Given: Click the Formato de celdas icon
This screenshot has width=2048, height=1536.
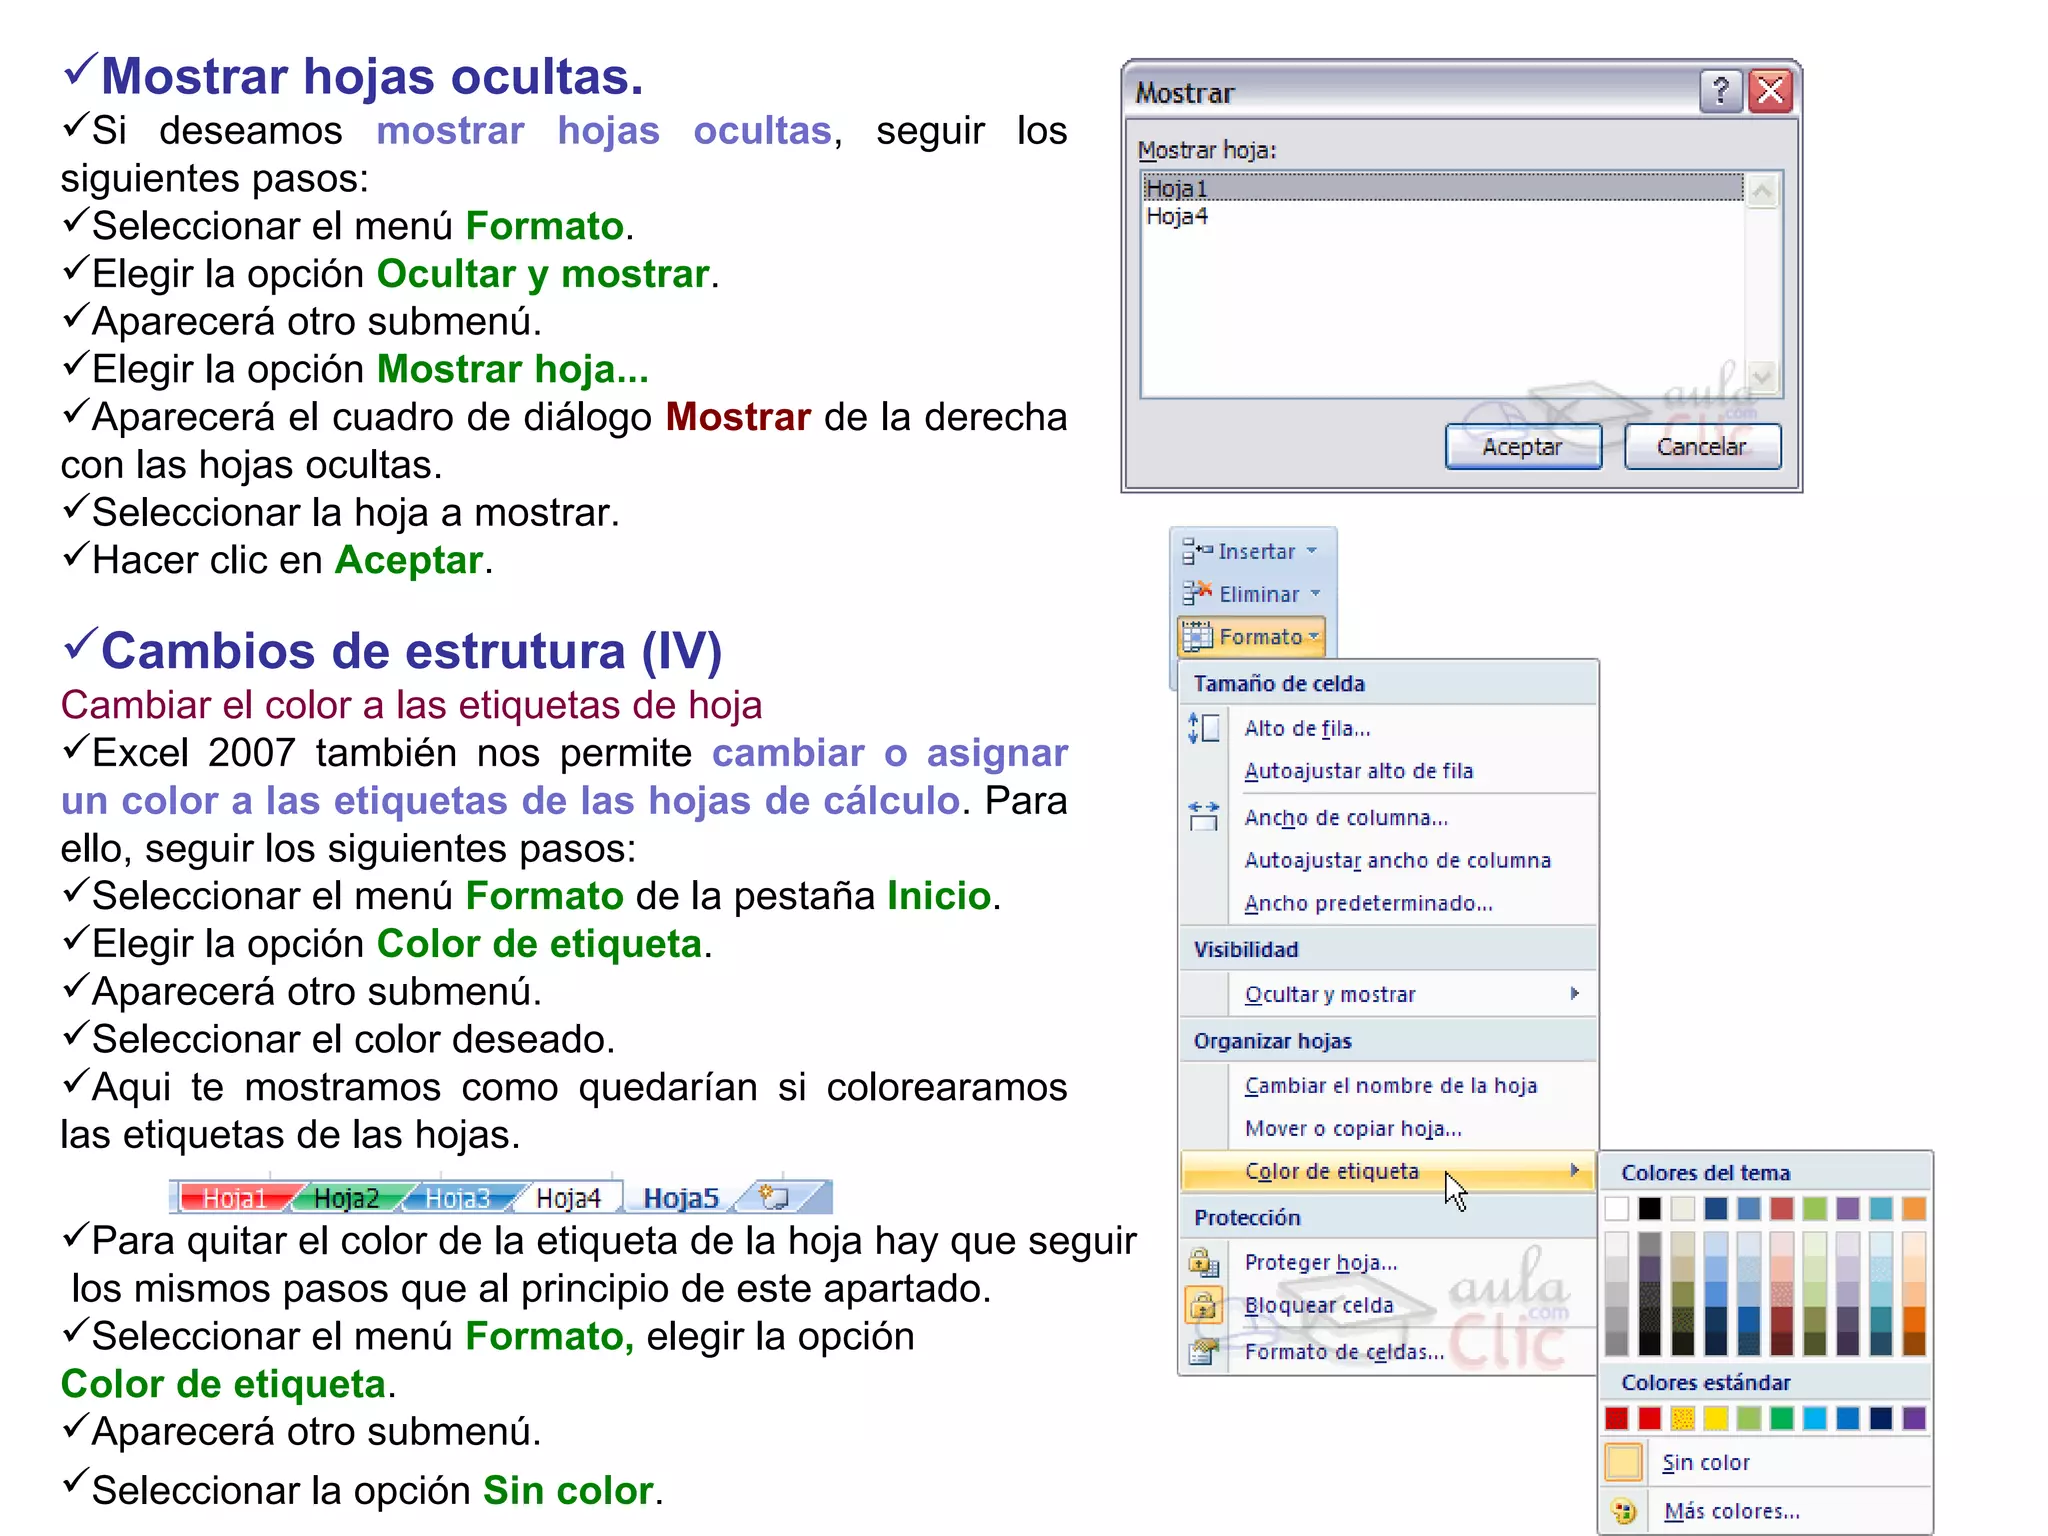Looking at the screenshot, I should 1203,1352.
